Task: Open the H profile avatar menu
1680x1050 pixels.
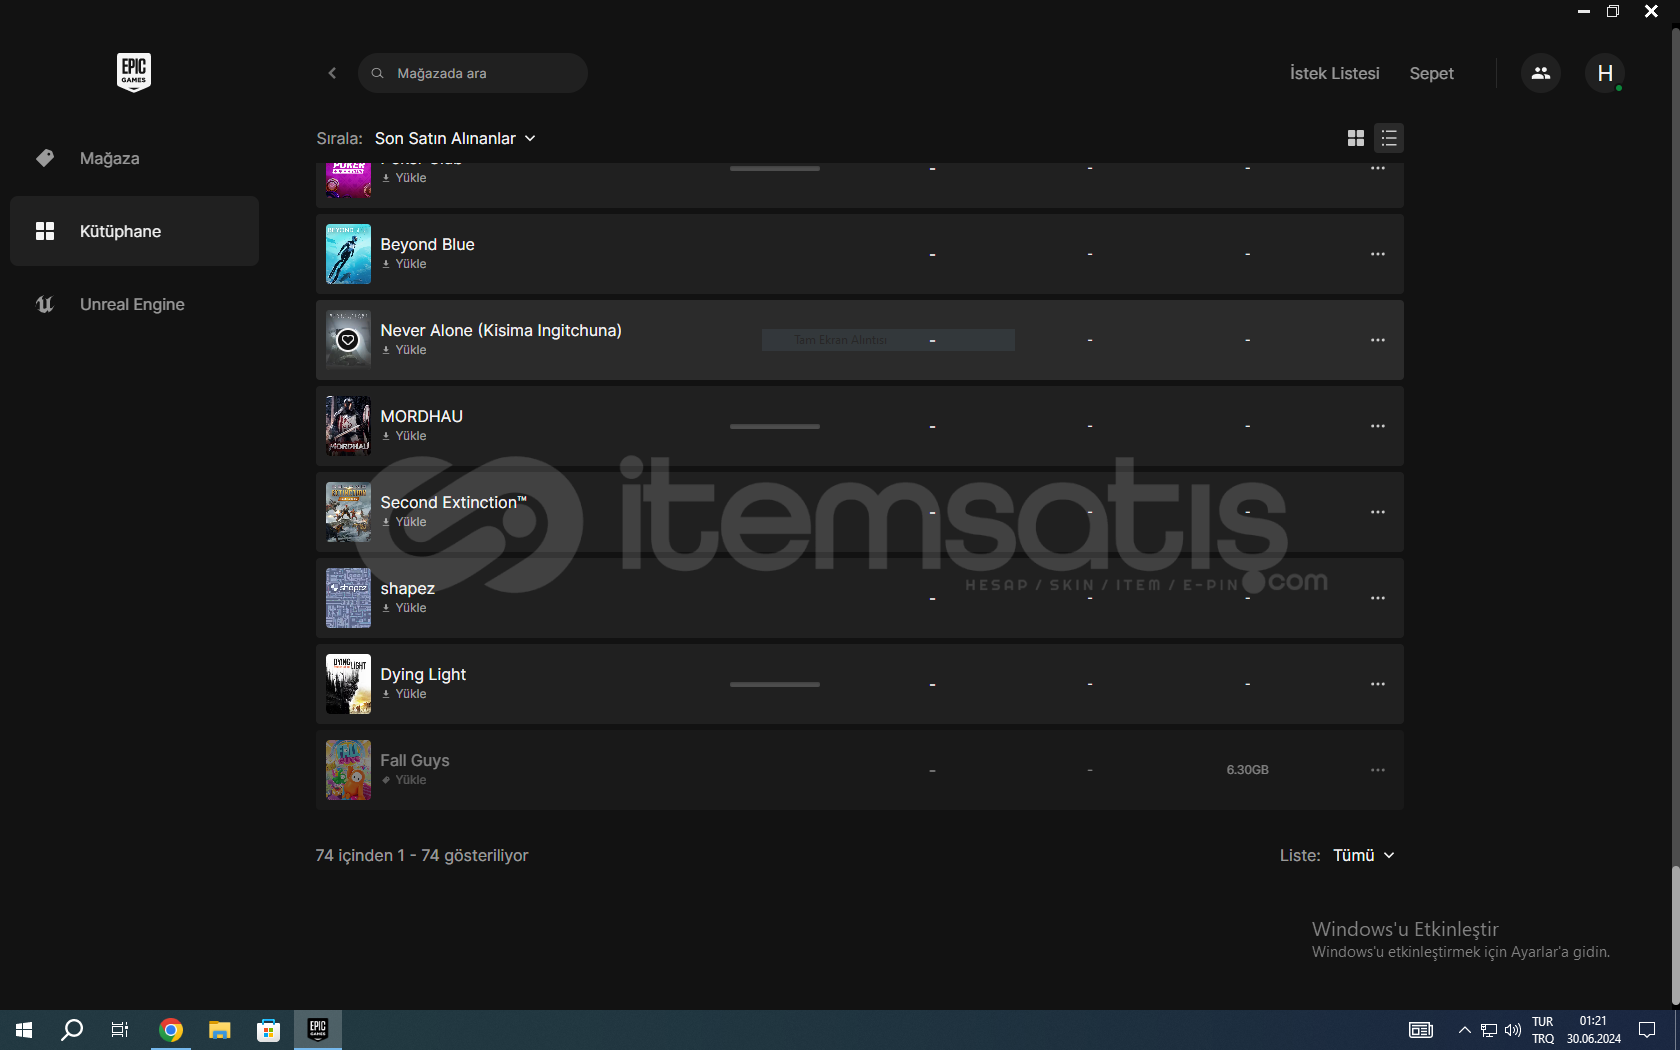Action: [x=1605, y=73]
